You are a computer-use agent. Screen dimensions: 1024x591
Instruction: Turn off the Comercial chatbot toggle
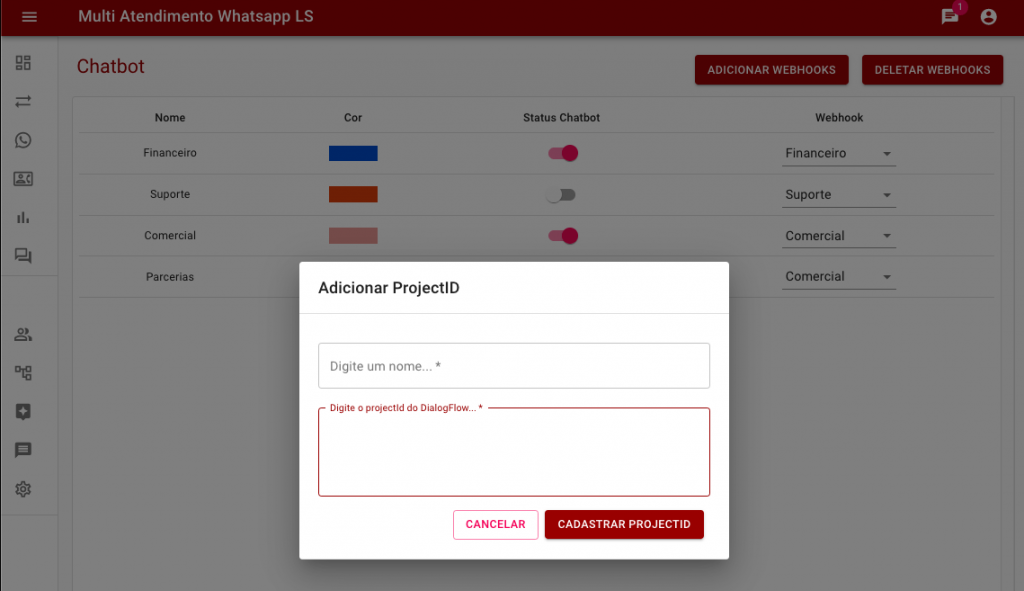(562, 236)
